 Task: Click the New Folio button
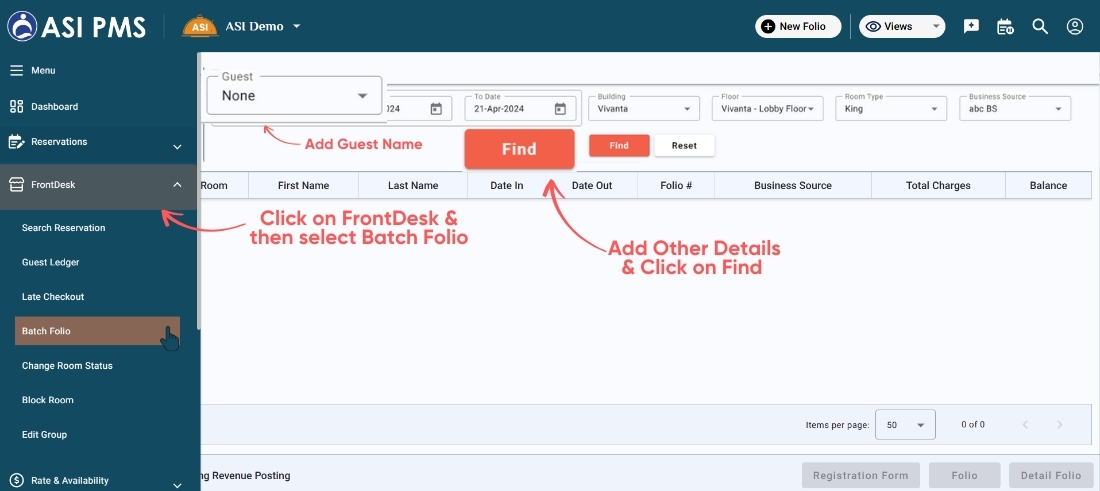pyautogui.click(x=796, y=27)
